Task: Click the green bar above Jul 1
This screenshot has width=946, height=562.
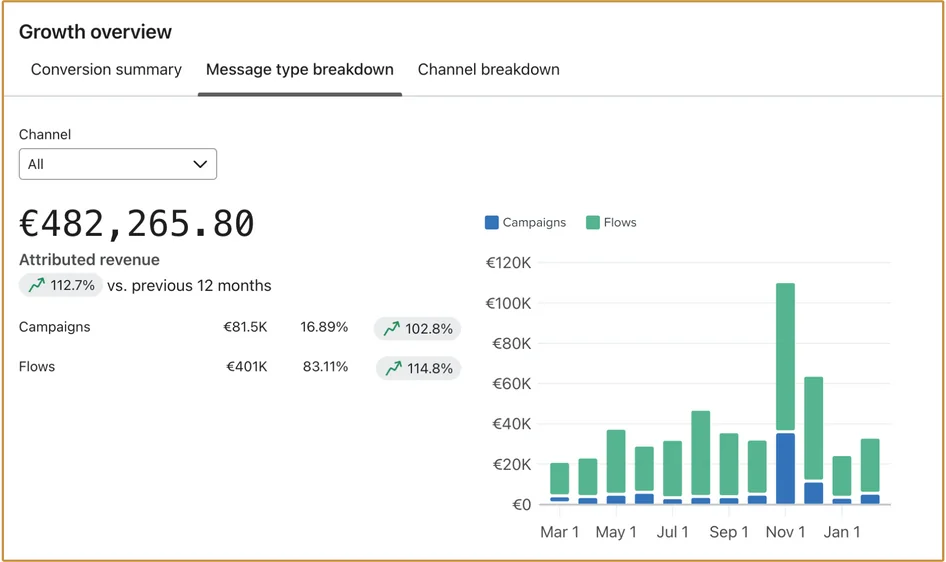Action: (x=672, y=469)
